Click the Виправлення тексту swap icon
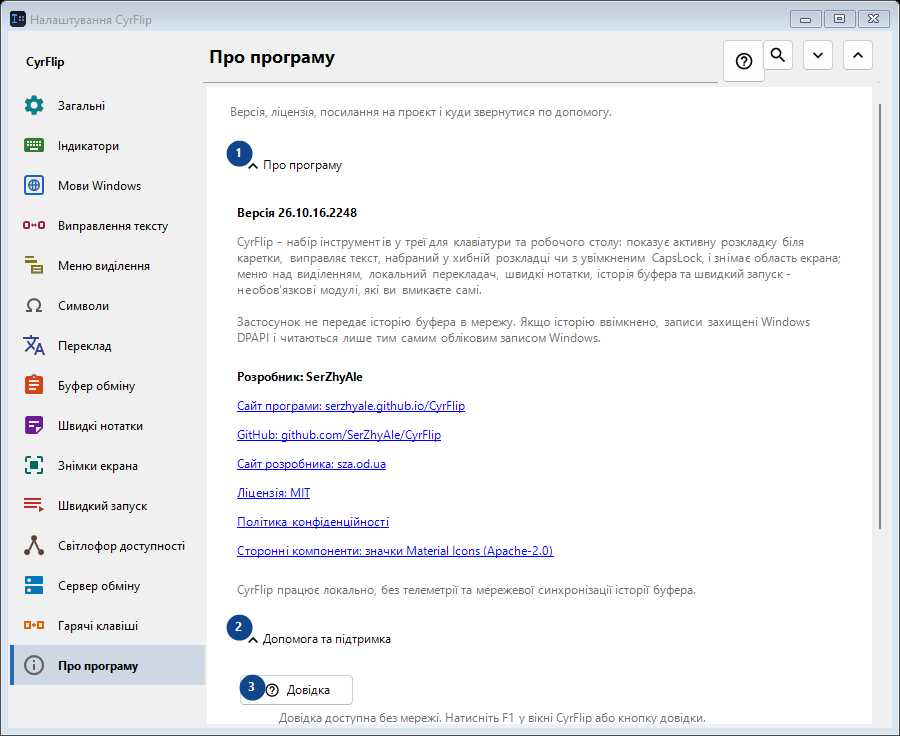This screenshot has width=900, height=736. click(x=34, y=226)
